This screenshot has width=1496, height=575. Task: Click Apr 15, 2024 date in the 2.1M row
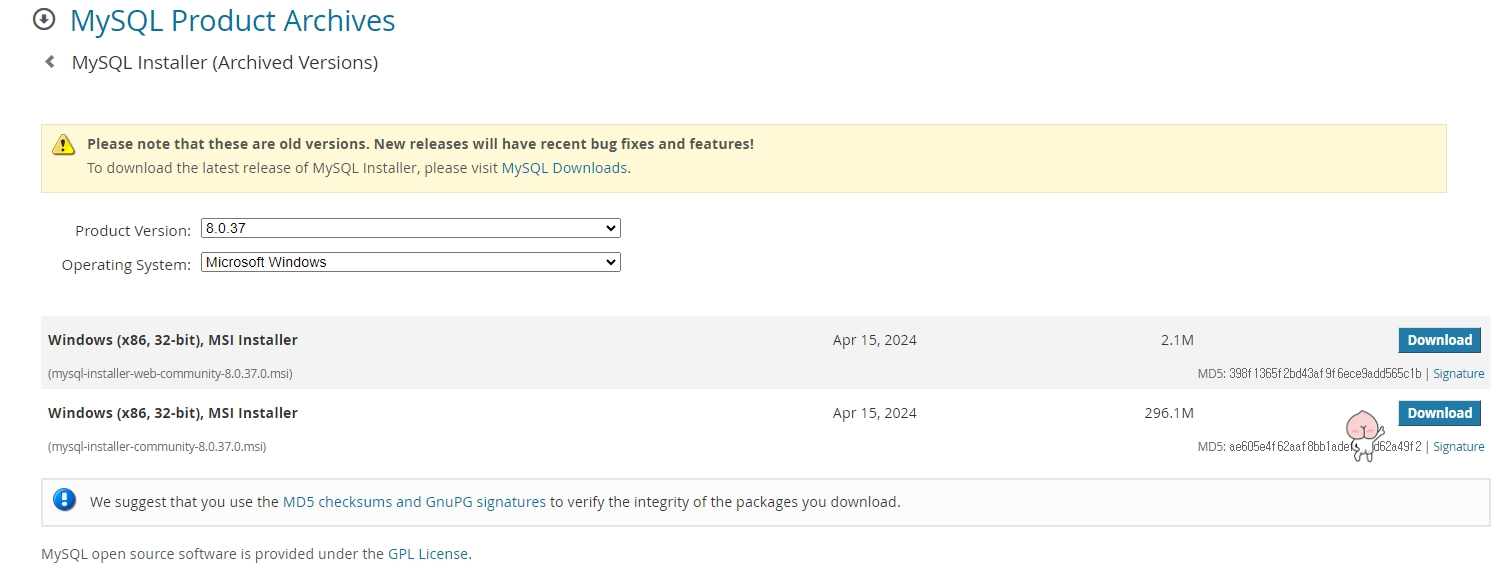(x=874, y=340)
